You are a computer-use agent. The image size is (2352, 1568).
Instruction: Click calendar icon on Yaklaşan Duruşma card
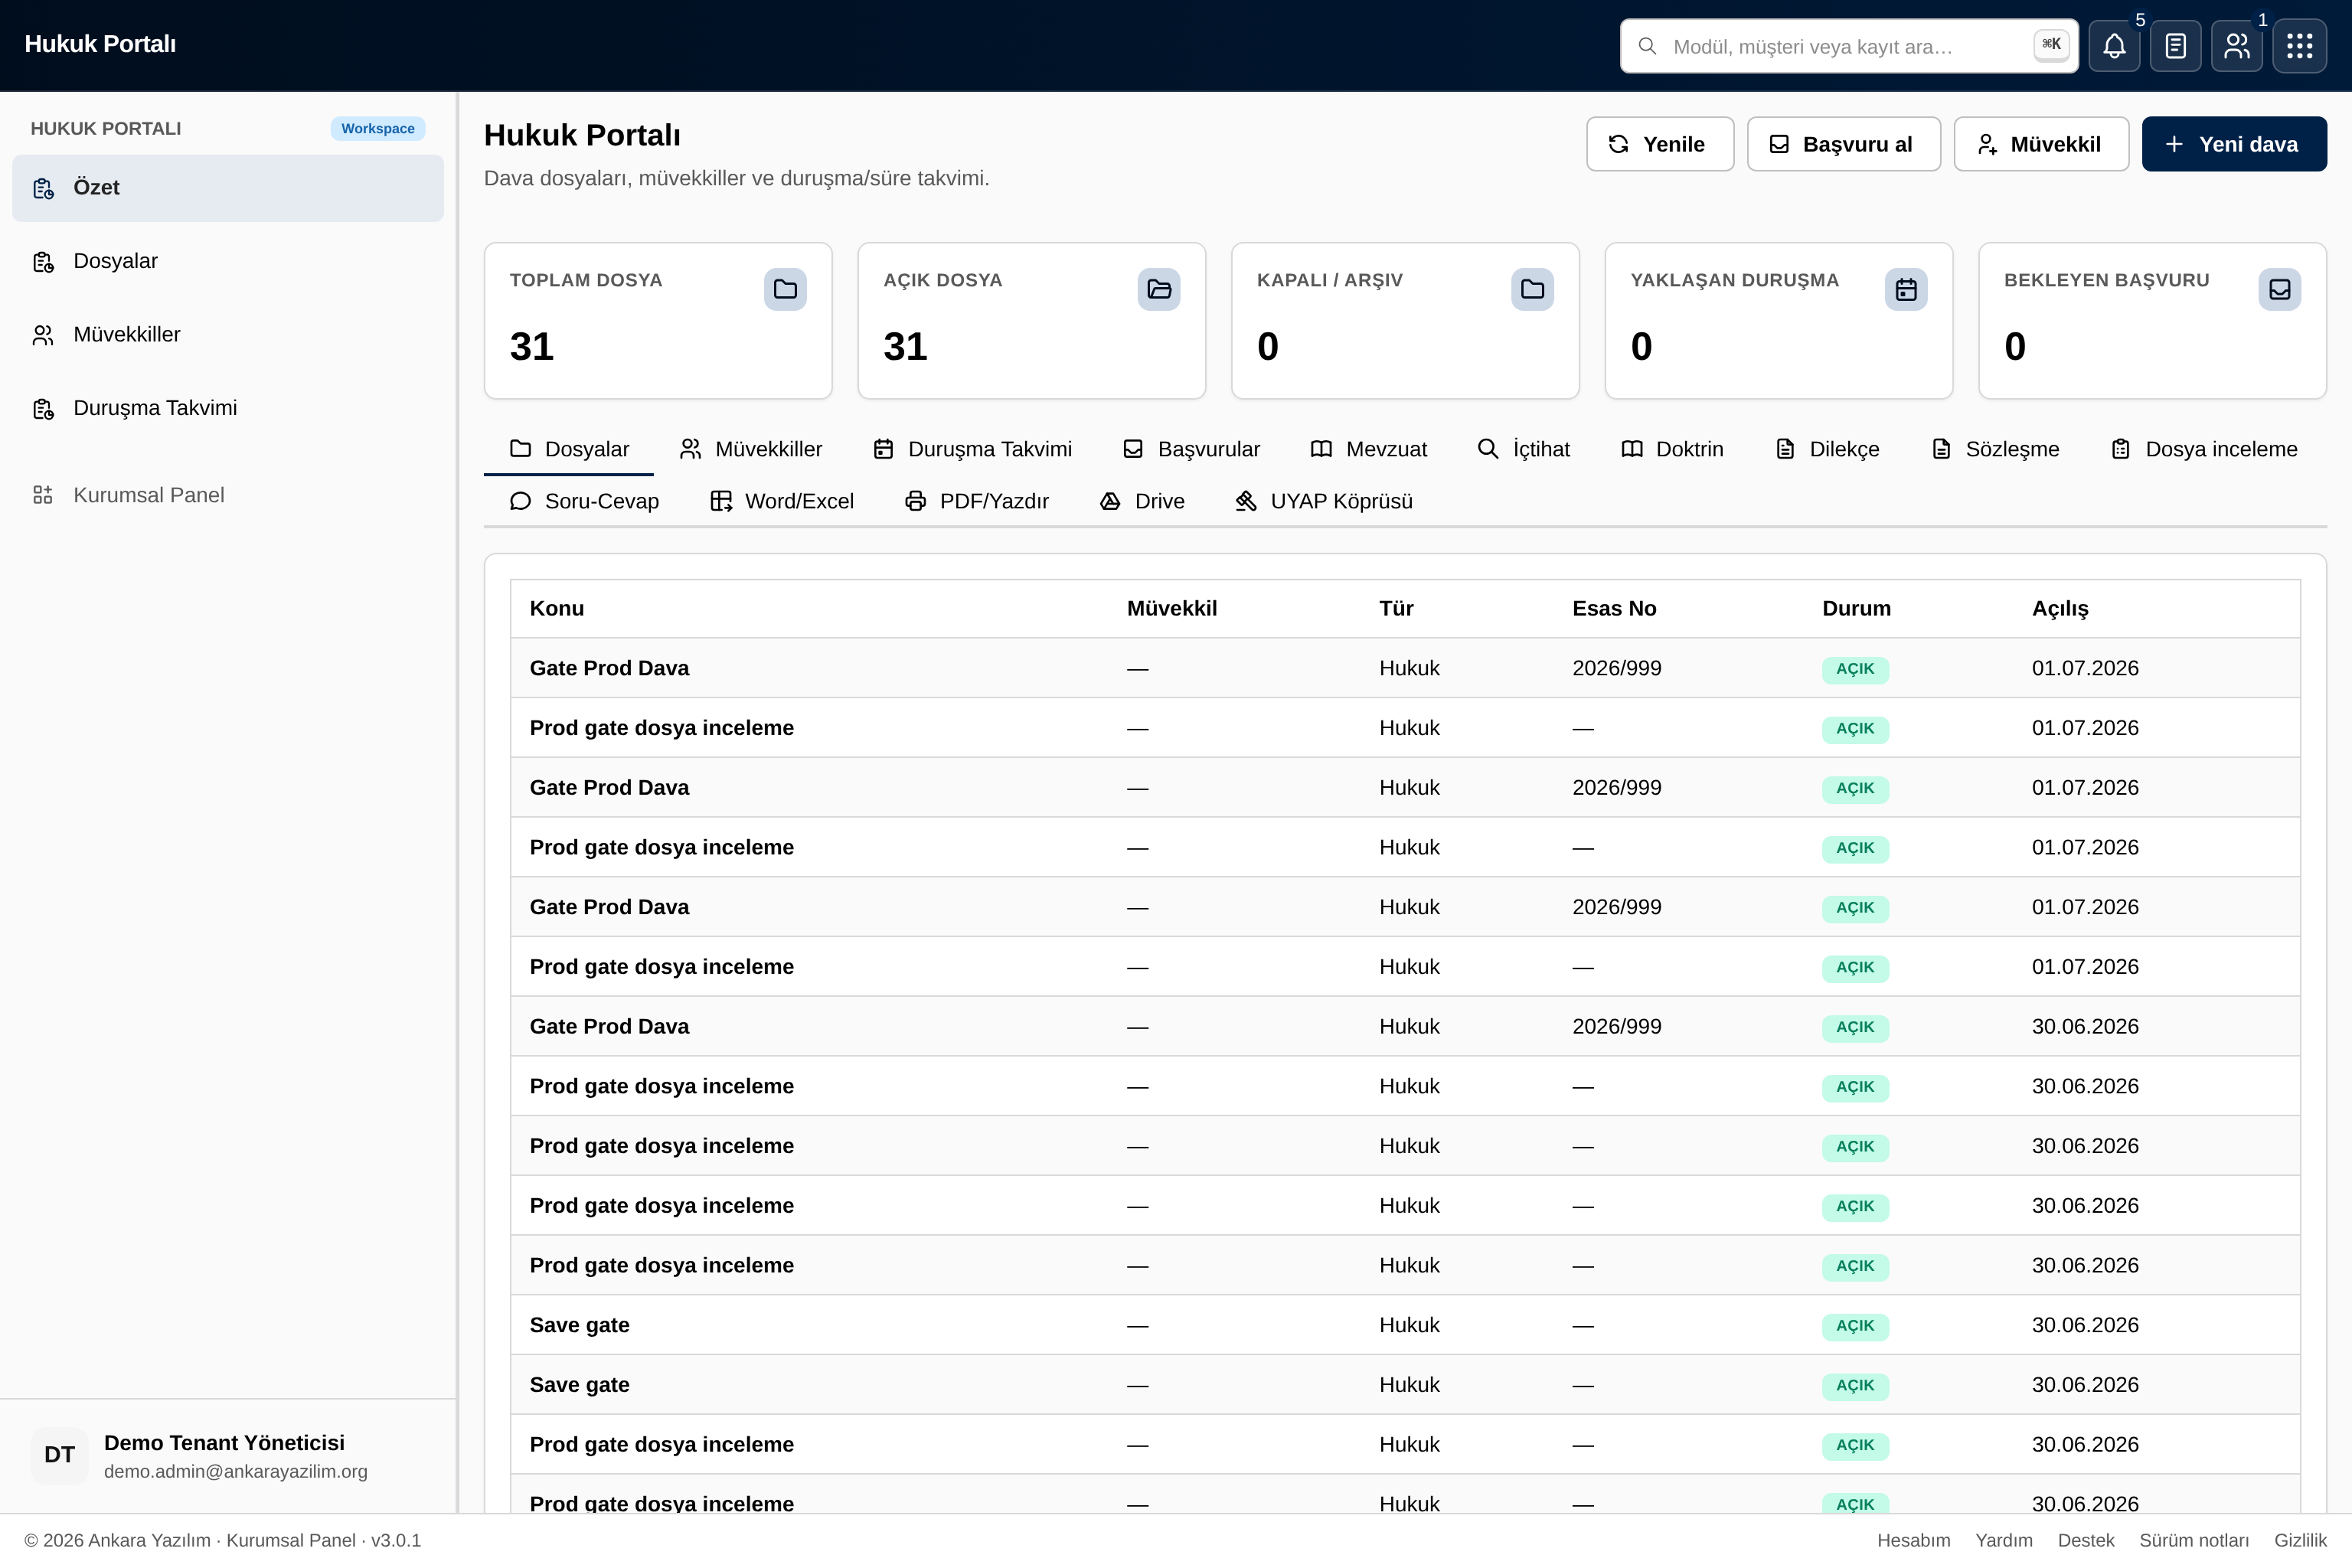click(1906, 289)
